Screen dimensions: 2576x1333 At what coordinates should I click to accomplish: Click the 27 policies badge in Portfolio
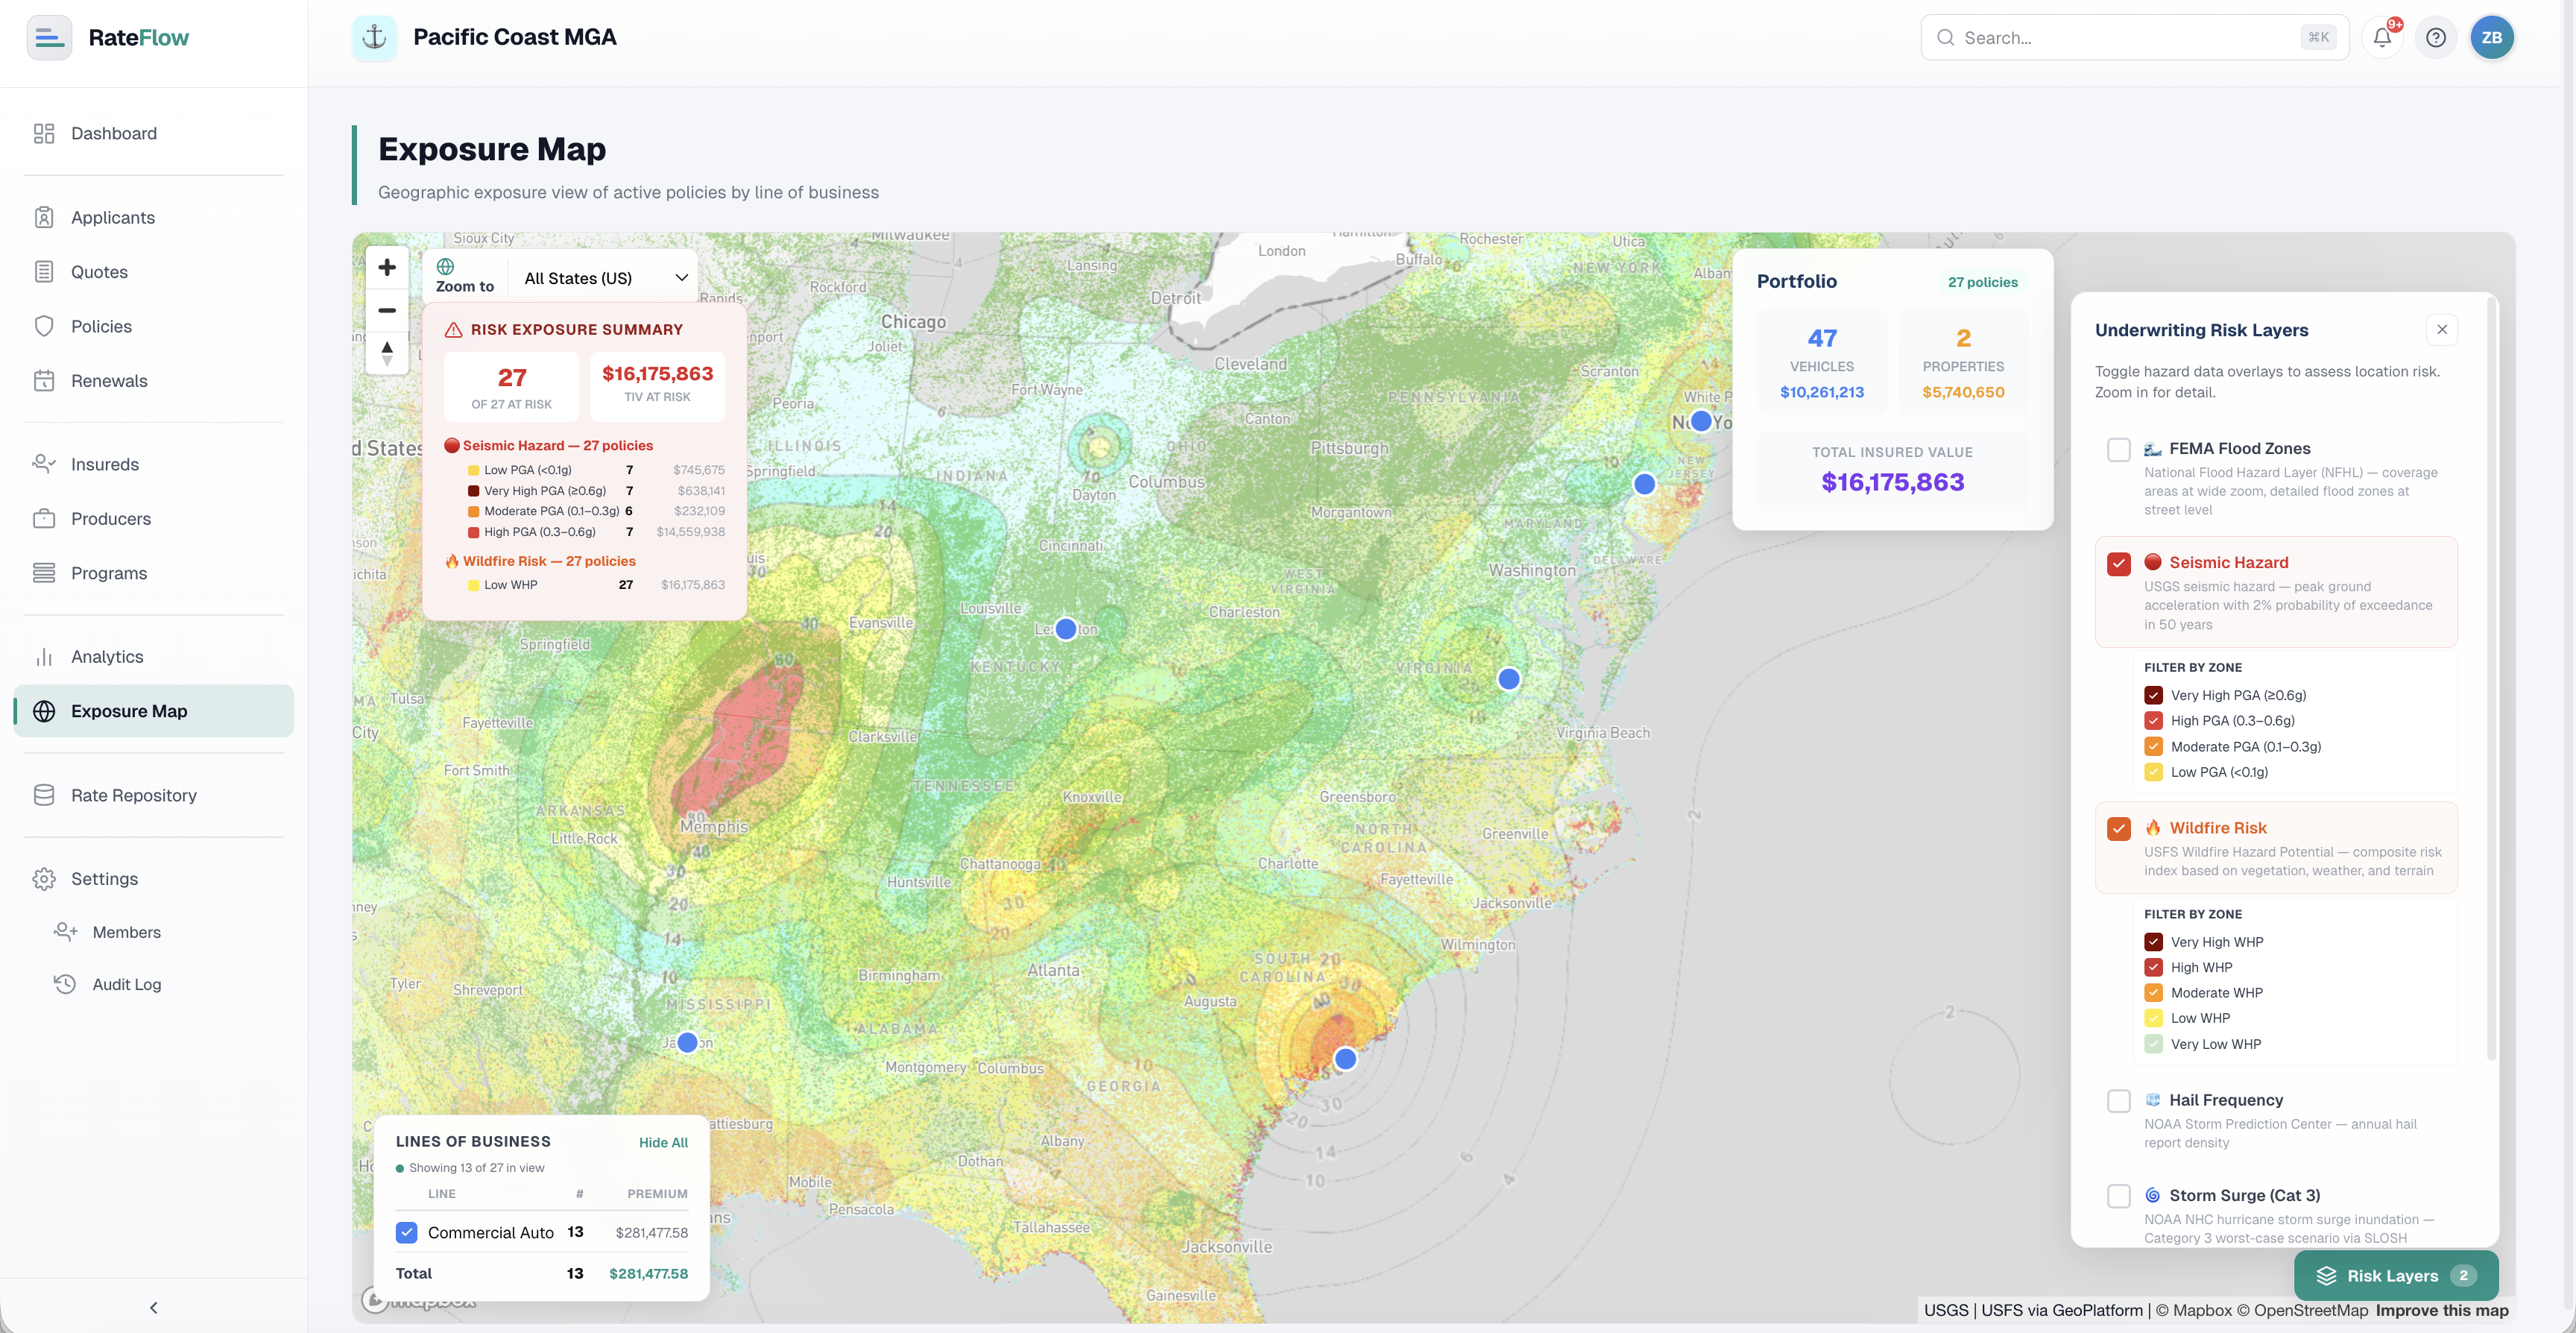[x=1982, y=282]
